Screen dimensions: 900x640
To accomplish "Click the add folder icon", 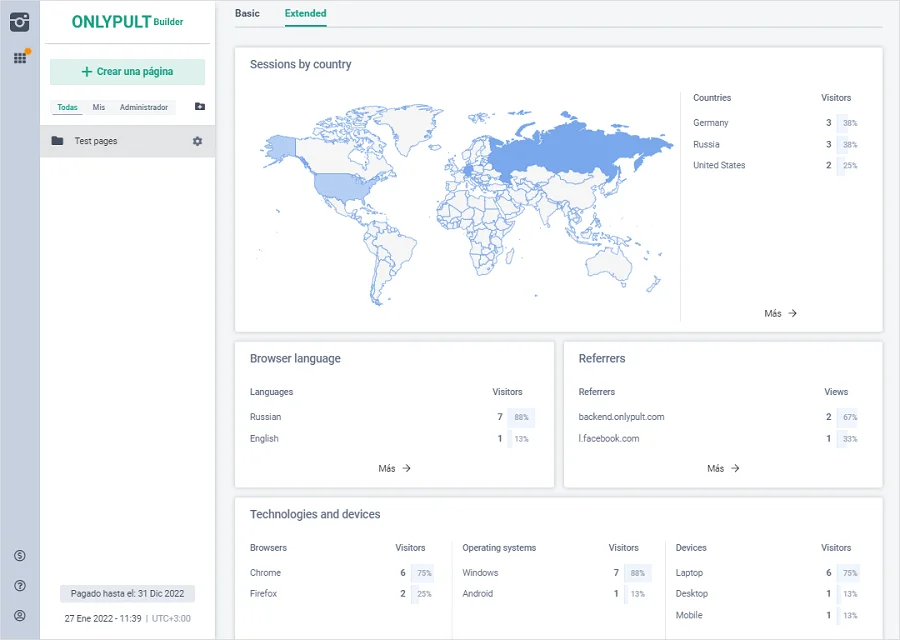I will coord(199,107).
